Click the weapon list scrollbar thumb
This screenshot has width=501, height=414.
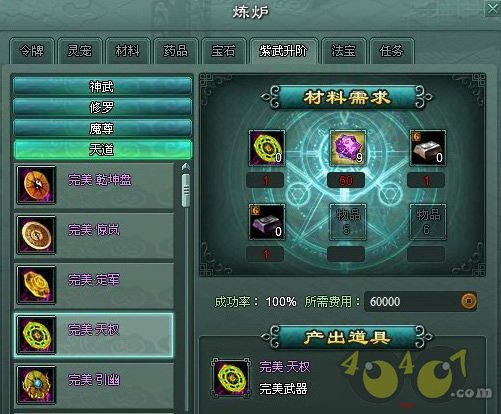click(x=186, y=190)
